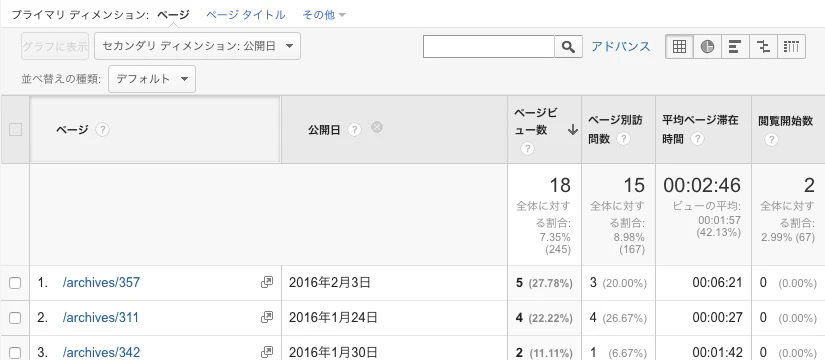Click the sort arrow on ページビュー数
This screenshot has width=825, height=360.
[x=573, y=131]
